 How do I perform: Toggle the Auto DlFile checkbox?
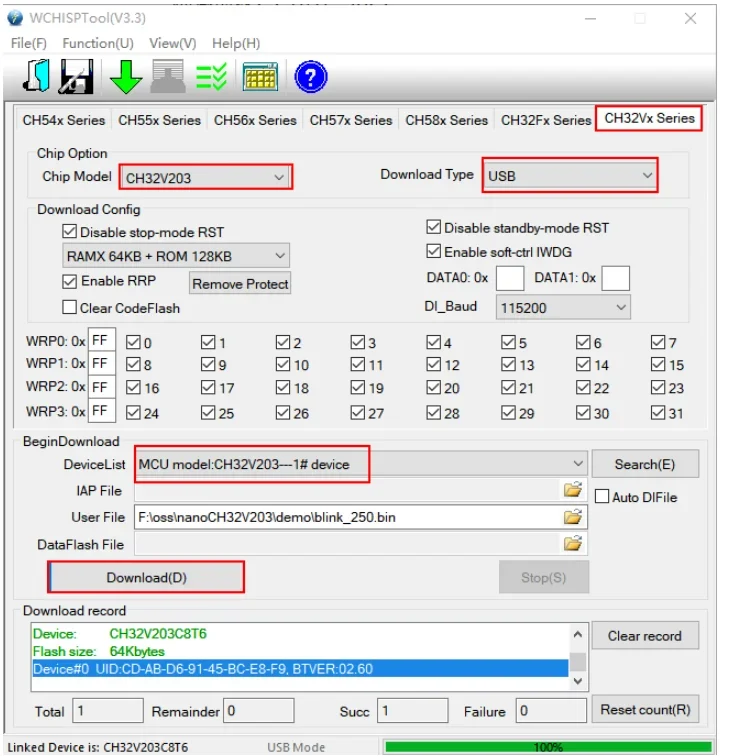click(602, 497)
